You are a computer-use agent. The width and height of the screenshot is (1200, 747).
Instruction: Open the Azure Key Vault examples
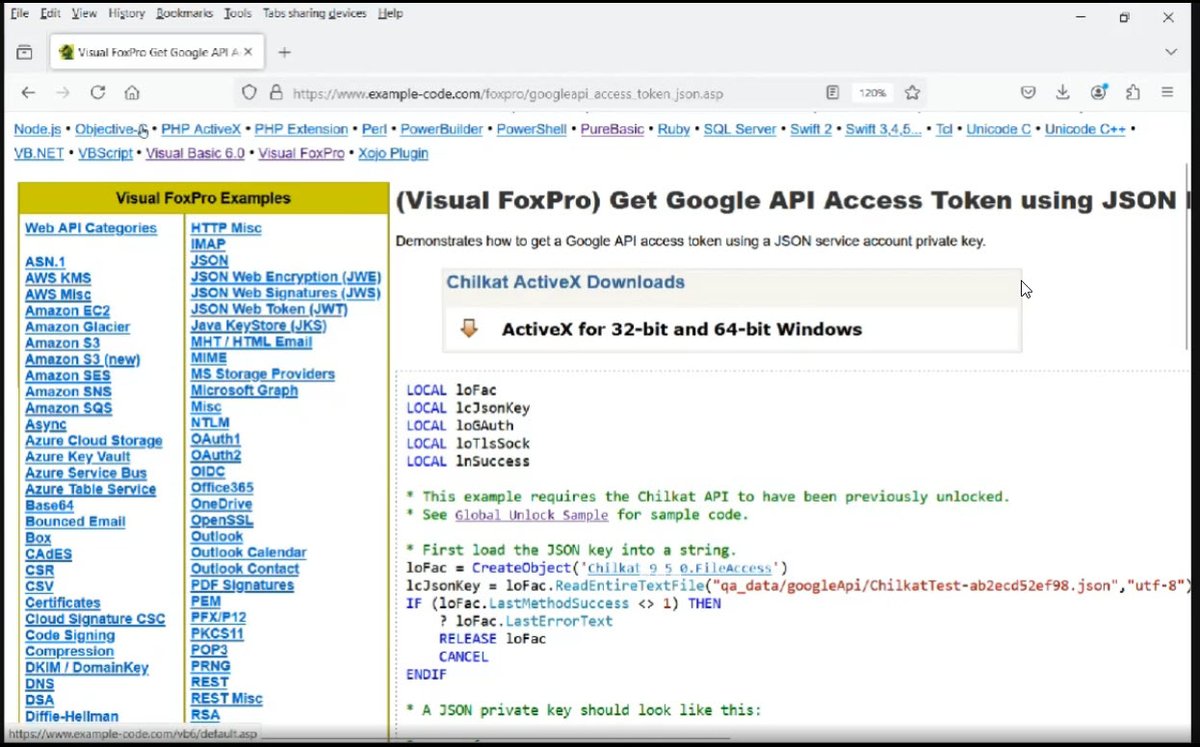coord(78,456)
